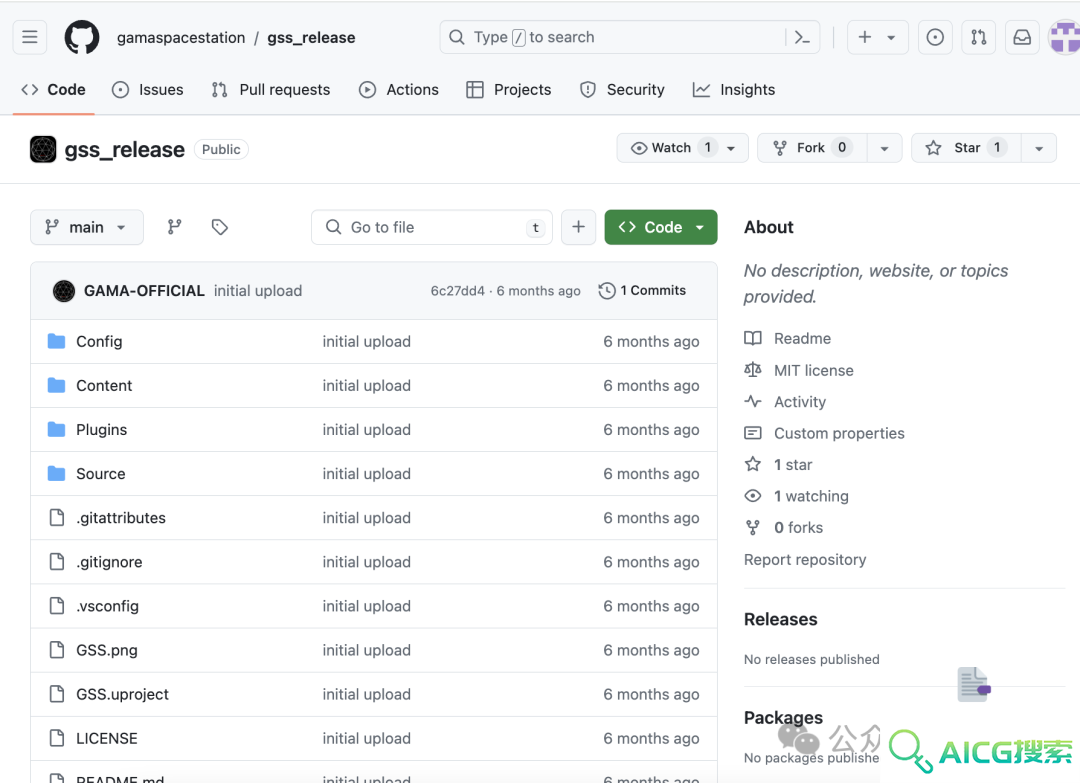Open the hamburger navigation menu
1080x783 pixels.
(30, 37)
